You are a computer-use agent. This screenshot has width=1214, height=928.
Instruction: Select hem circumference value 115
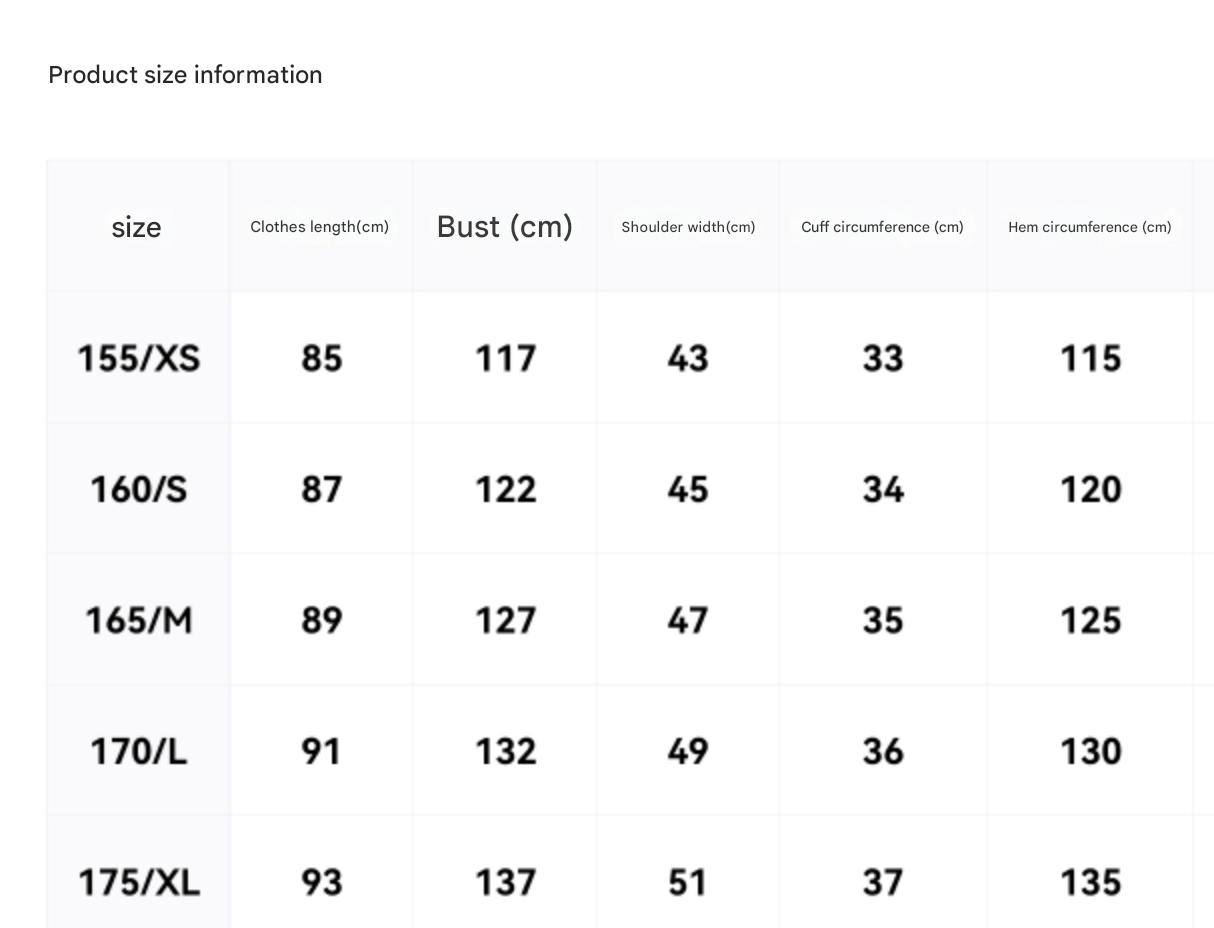point(1090,358)
